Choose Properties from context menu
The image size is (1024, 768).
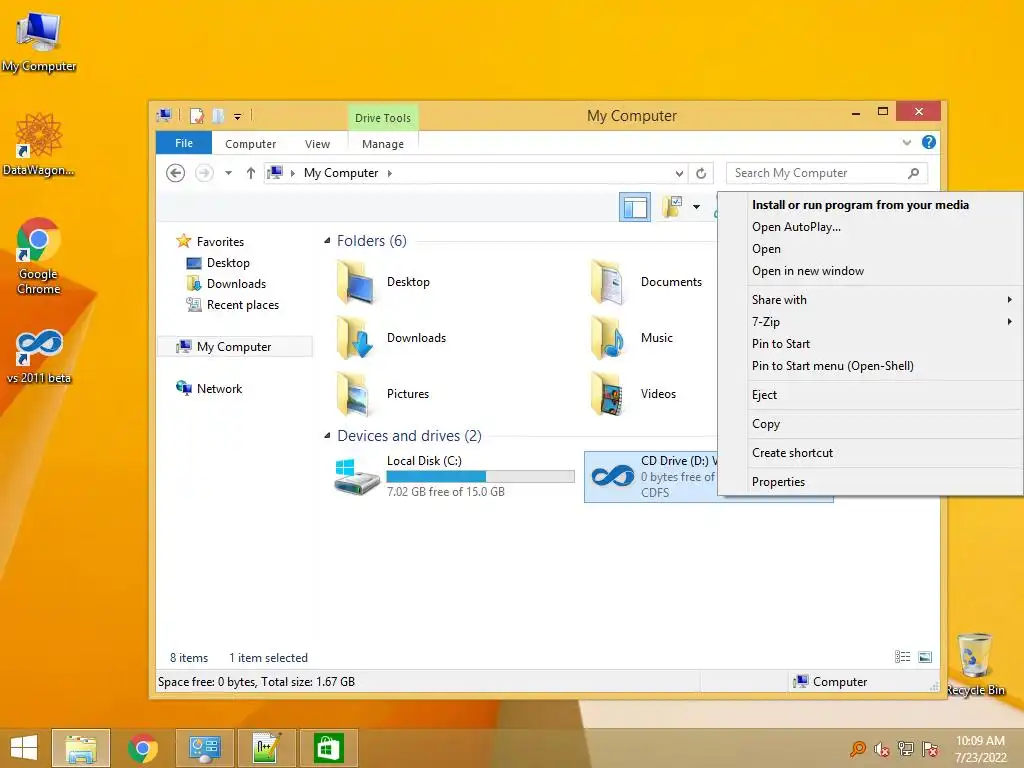tap(886, 481)
